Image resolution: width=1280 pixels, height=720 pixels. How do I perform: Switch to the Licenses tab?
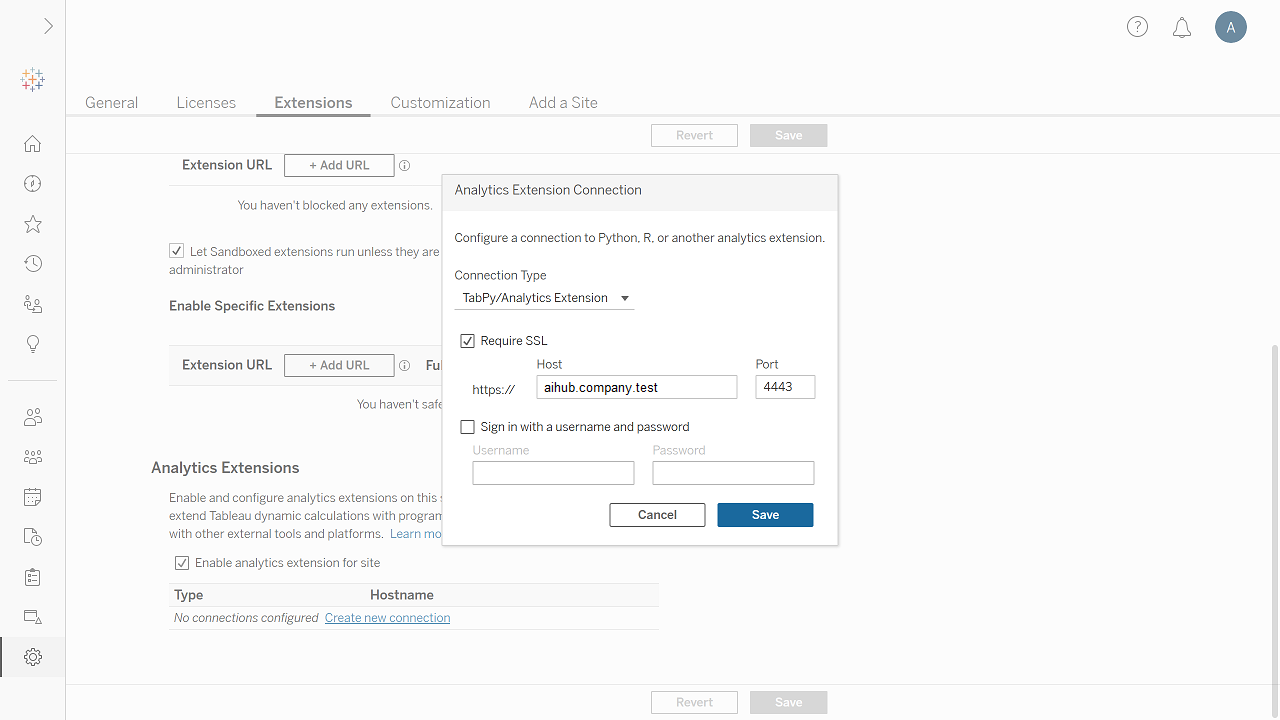[206, 103]
